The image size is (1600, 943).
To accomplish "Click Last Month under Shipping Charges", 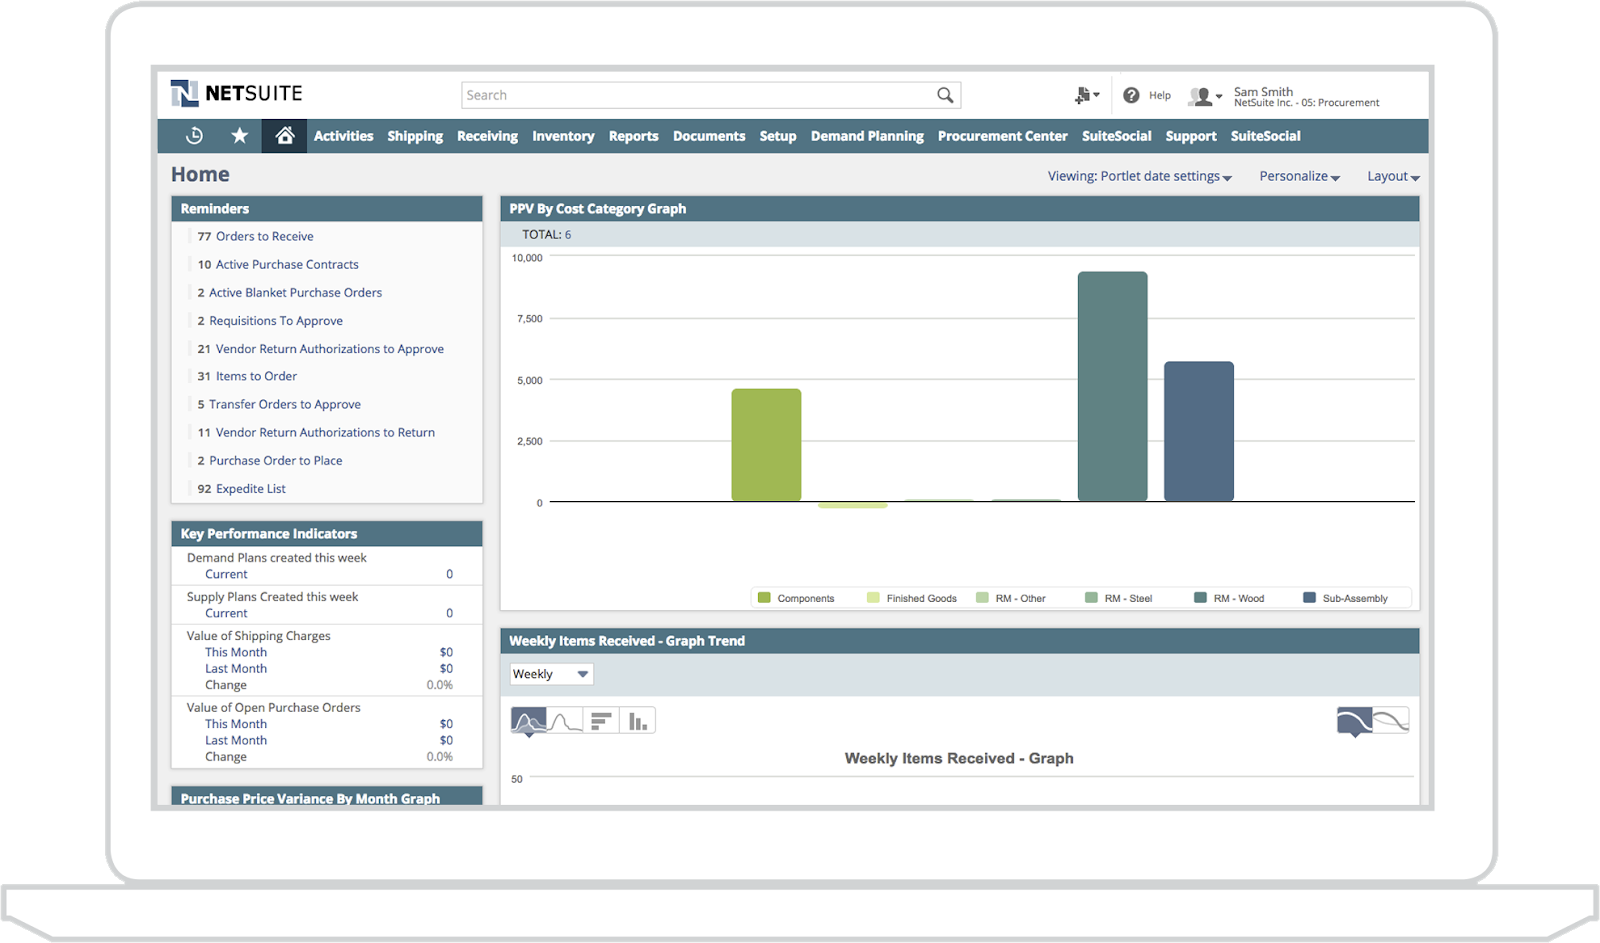I will coord(236,669).
